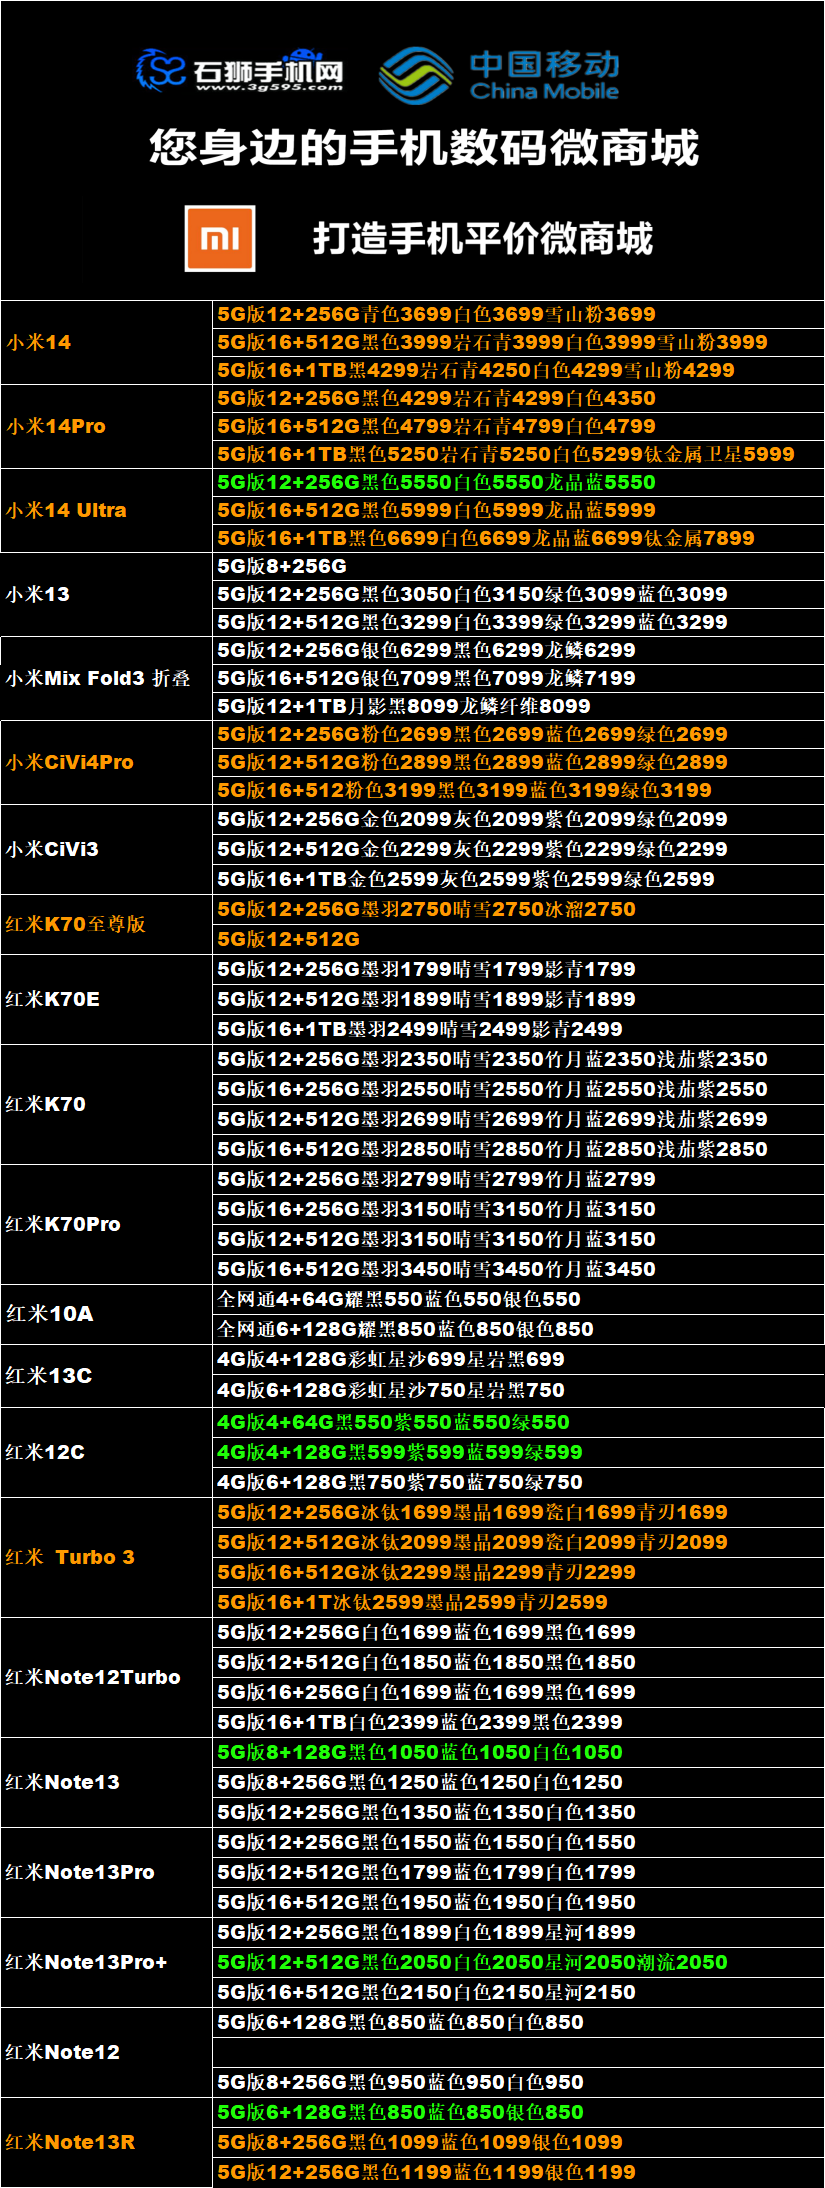Viewport: 825px width, 2188px height.
Task: Click row 5G版16+512G墨羽3450晴雪3450竹月蓝3450
Action: pos(518,1269)
